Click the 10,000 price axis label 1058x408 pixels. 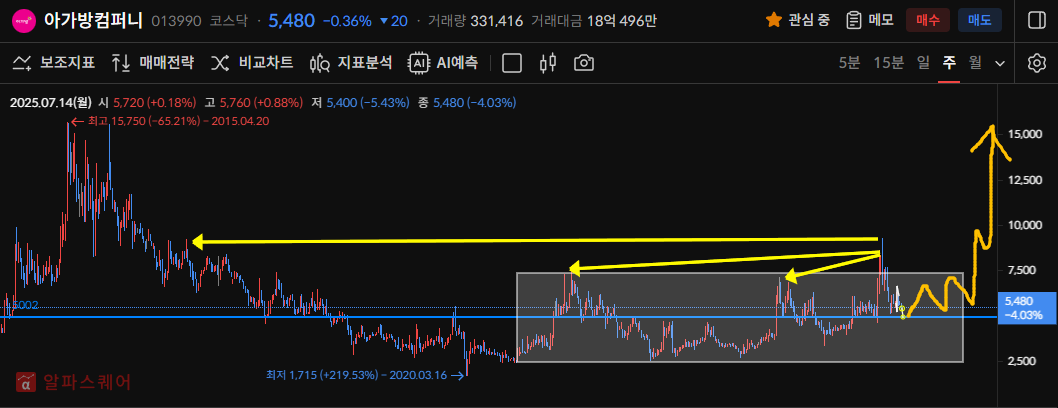[1024, 225]
